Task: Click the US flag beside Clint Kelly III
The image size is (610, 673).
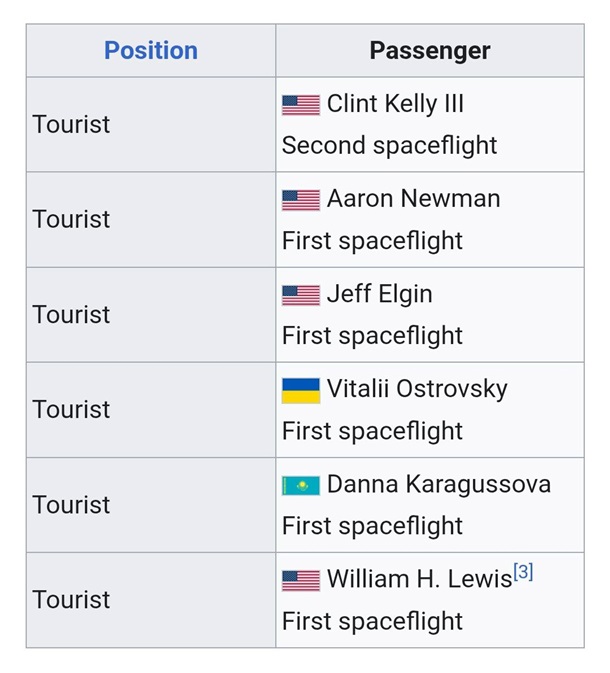Action: pyautogui.click(x=300, y=105)
